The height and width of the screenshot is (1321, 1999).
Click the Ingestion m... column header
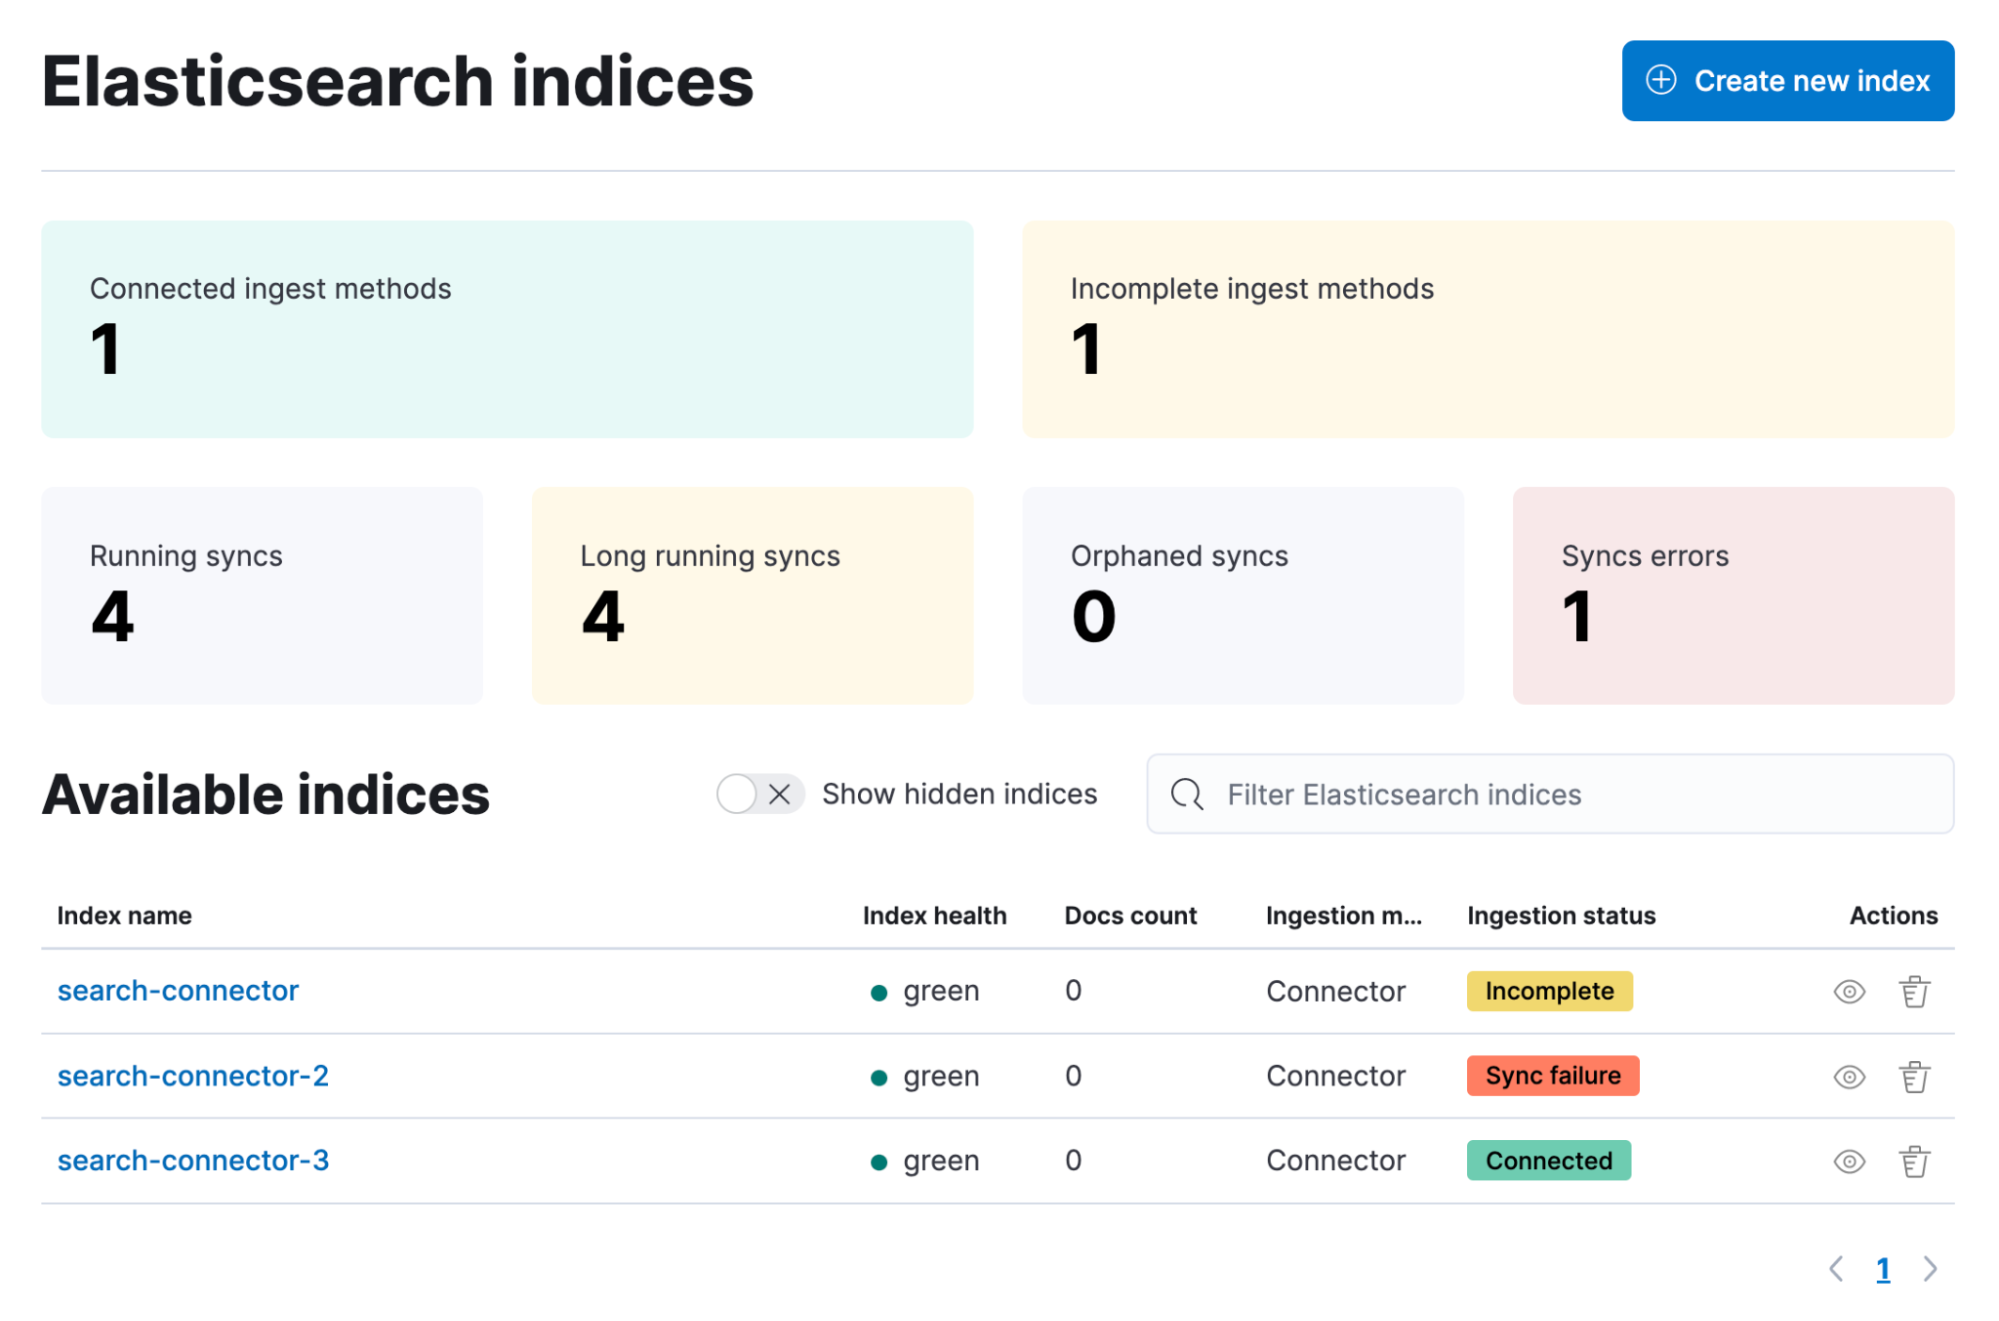pyautogui.click(x=1343, y=915)
